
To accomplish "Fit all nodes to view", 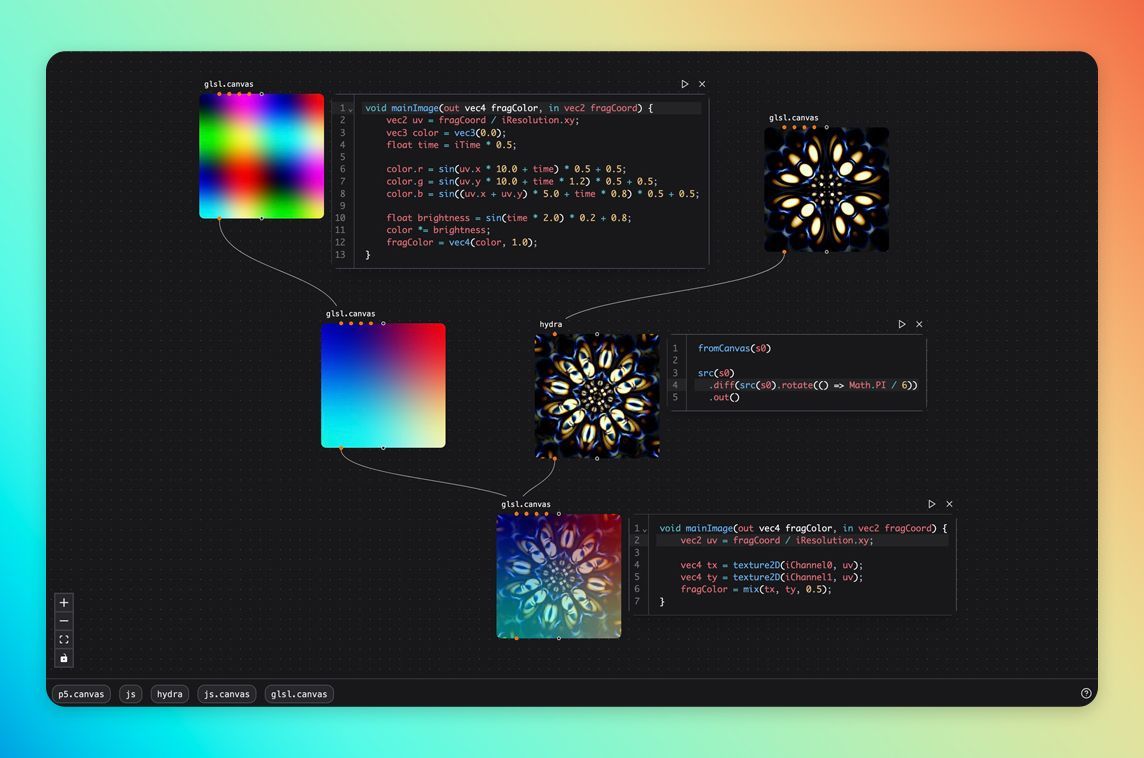I will [x=63, y=639].
